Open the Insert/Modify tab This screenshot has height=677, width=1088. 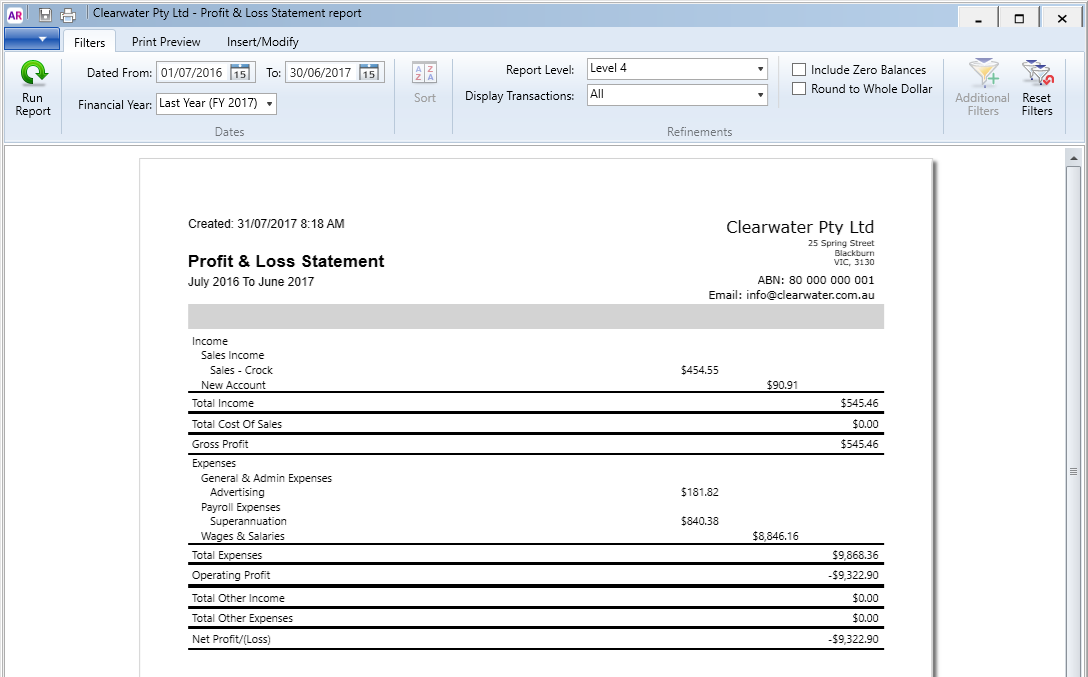[x=262, y=42]
